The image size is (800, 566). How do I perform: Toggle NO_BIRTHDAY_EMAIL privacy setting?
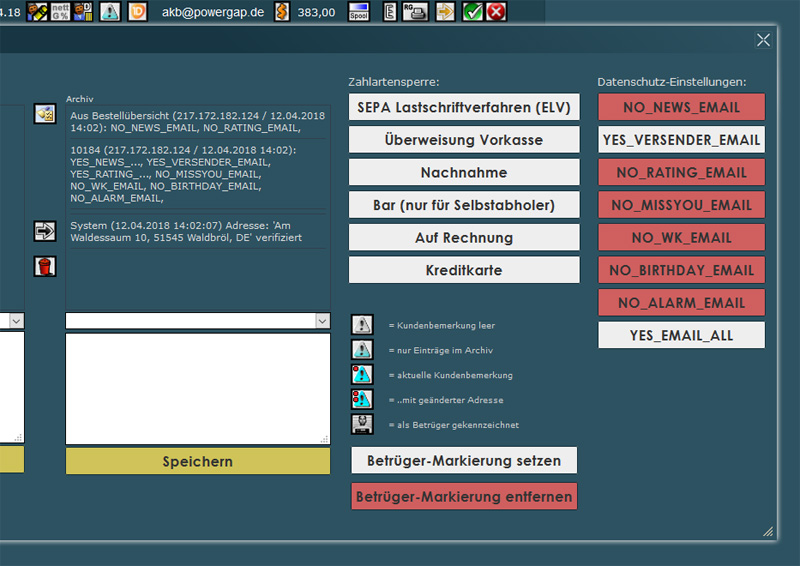pyautogui.click(x=681, y=270)
